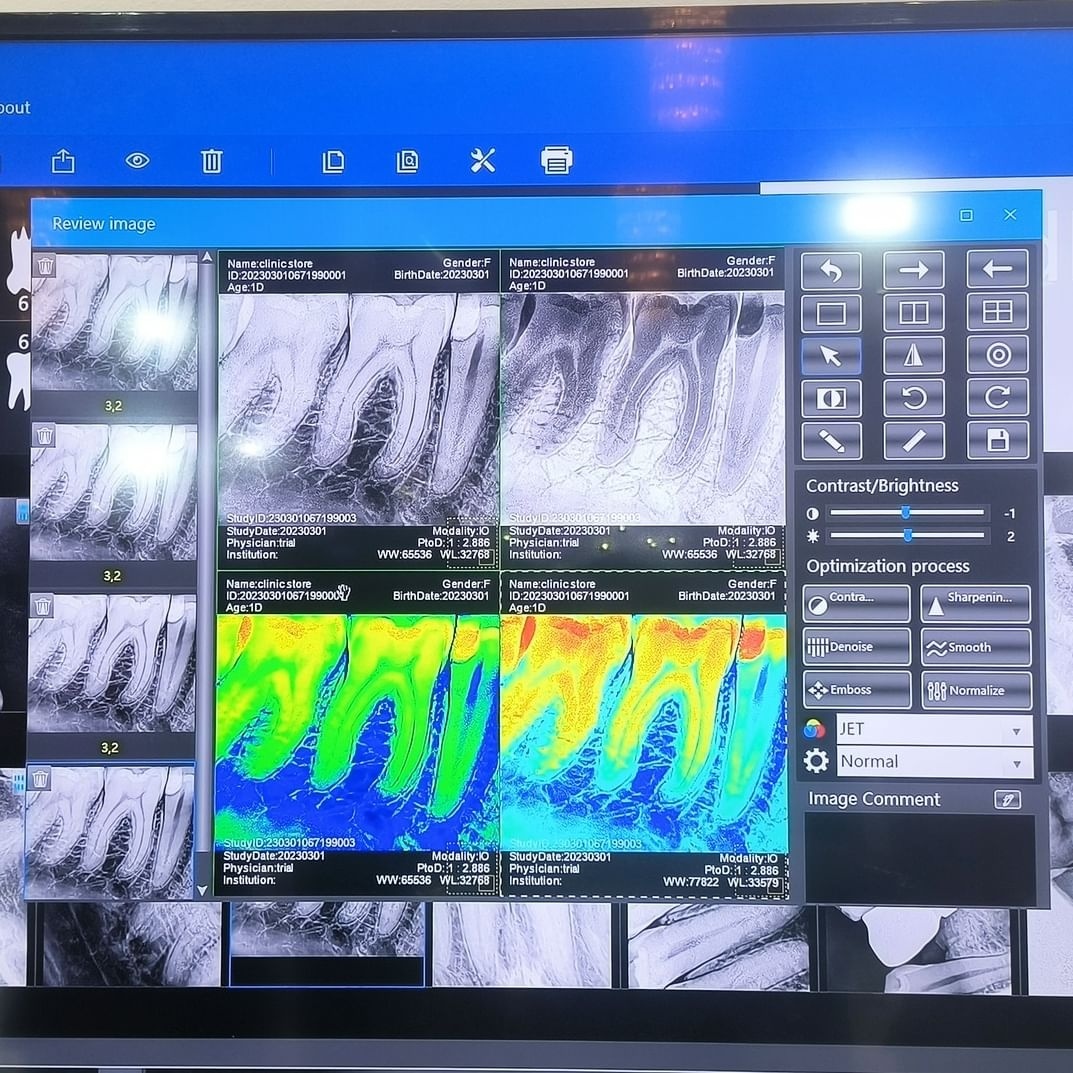
Task: Close the Review image dialog
Action: (1010, 215)
